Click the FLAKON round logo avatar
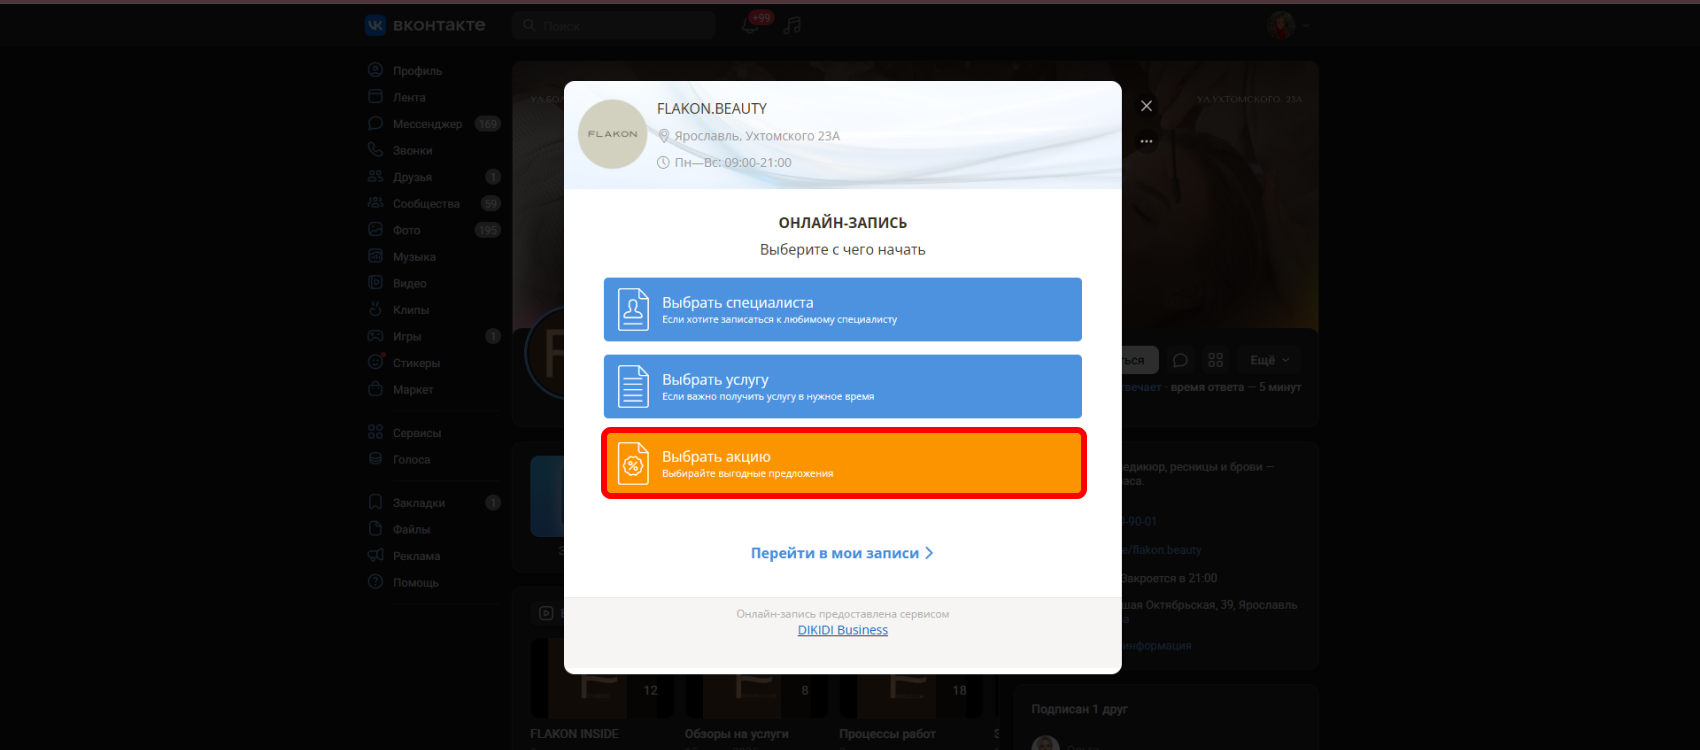 [612, 134]
